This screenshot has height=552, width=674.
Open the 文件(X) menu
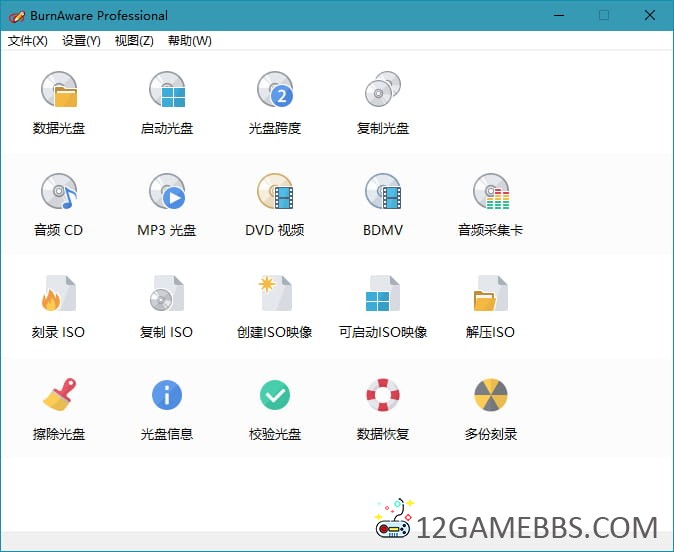click(x=28, y=41)
